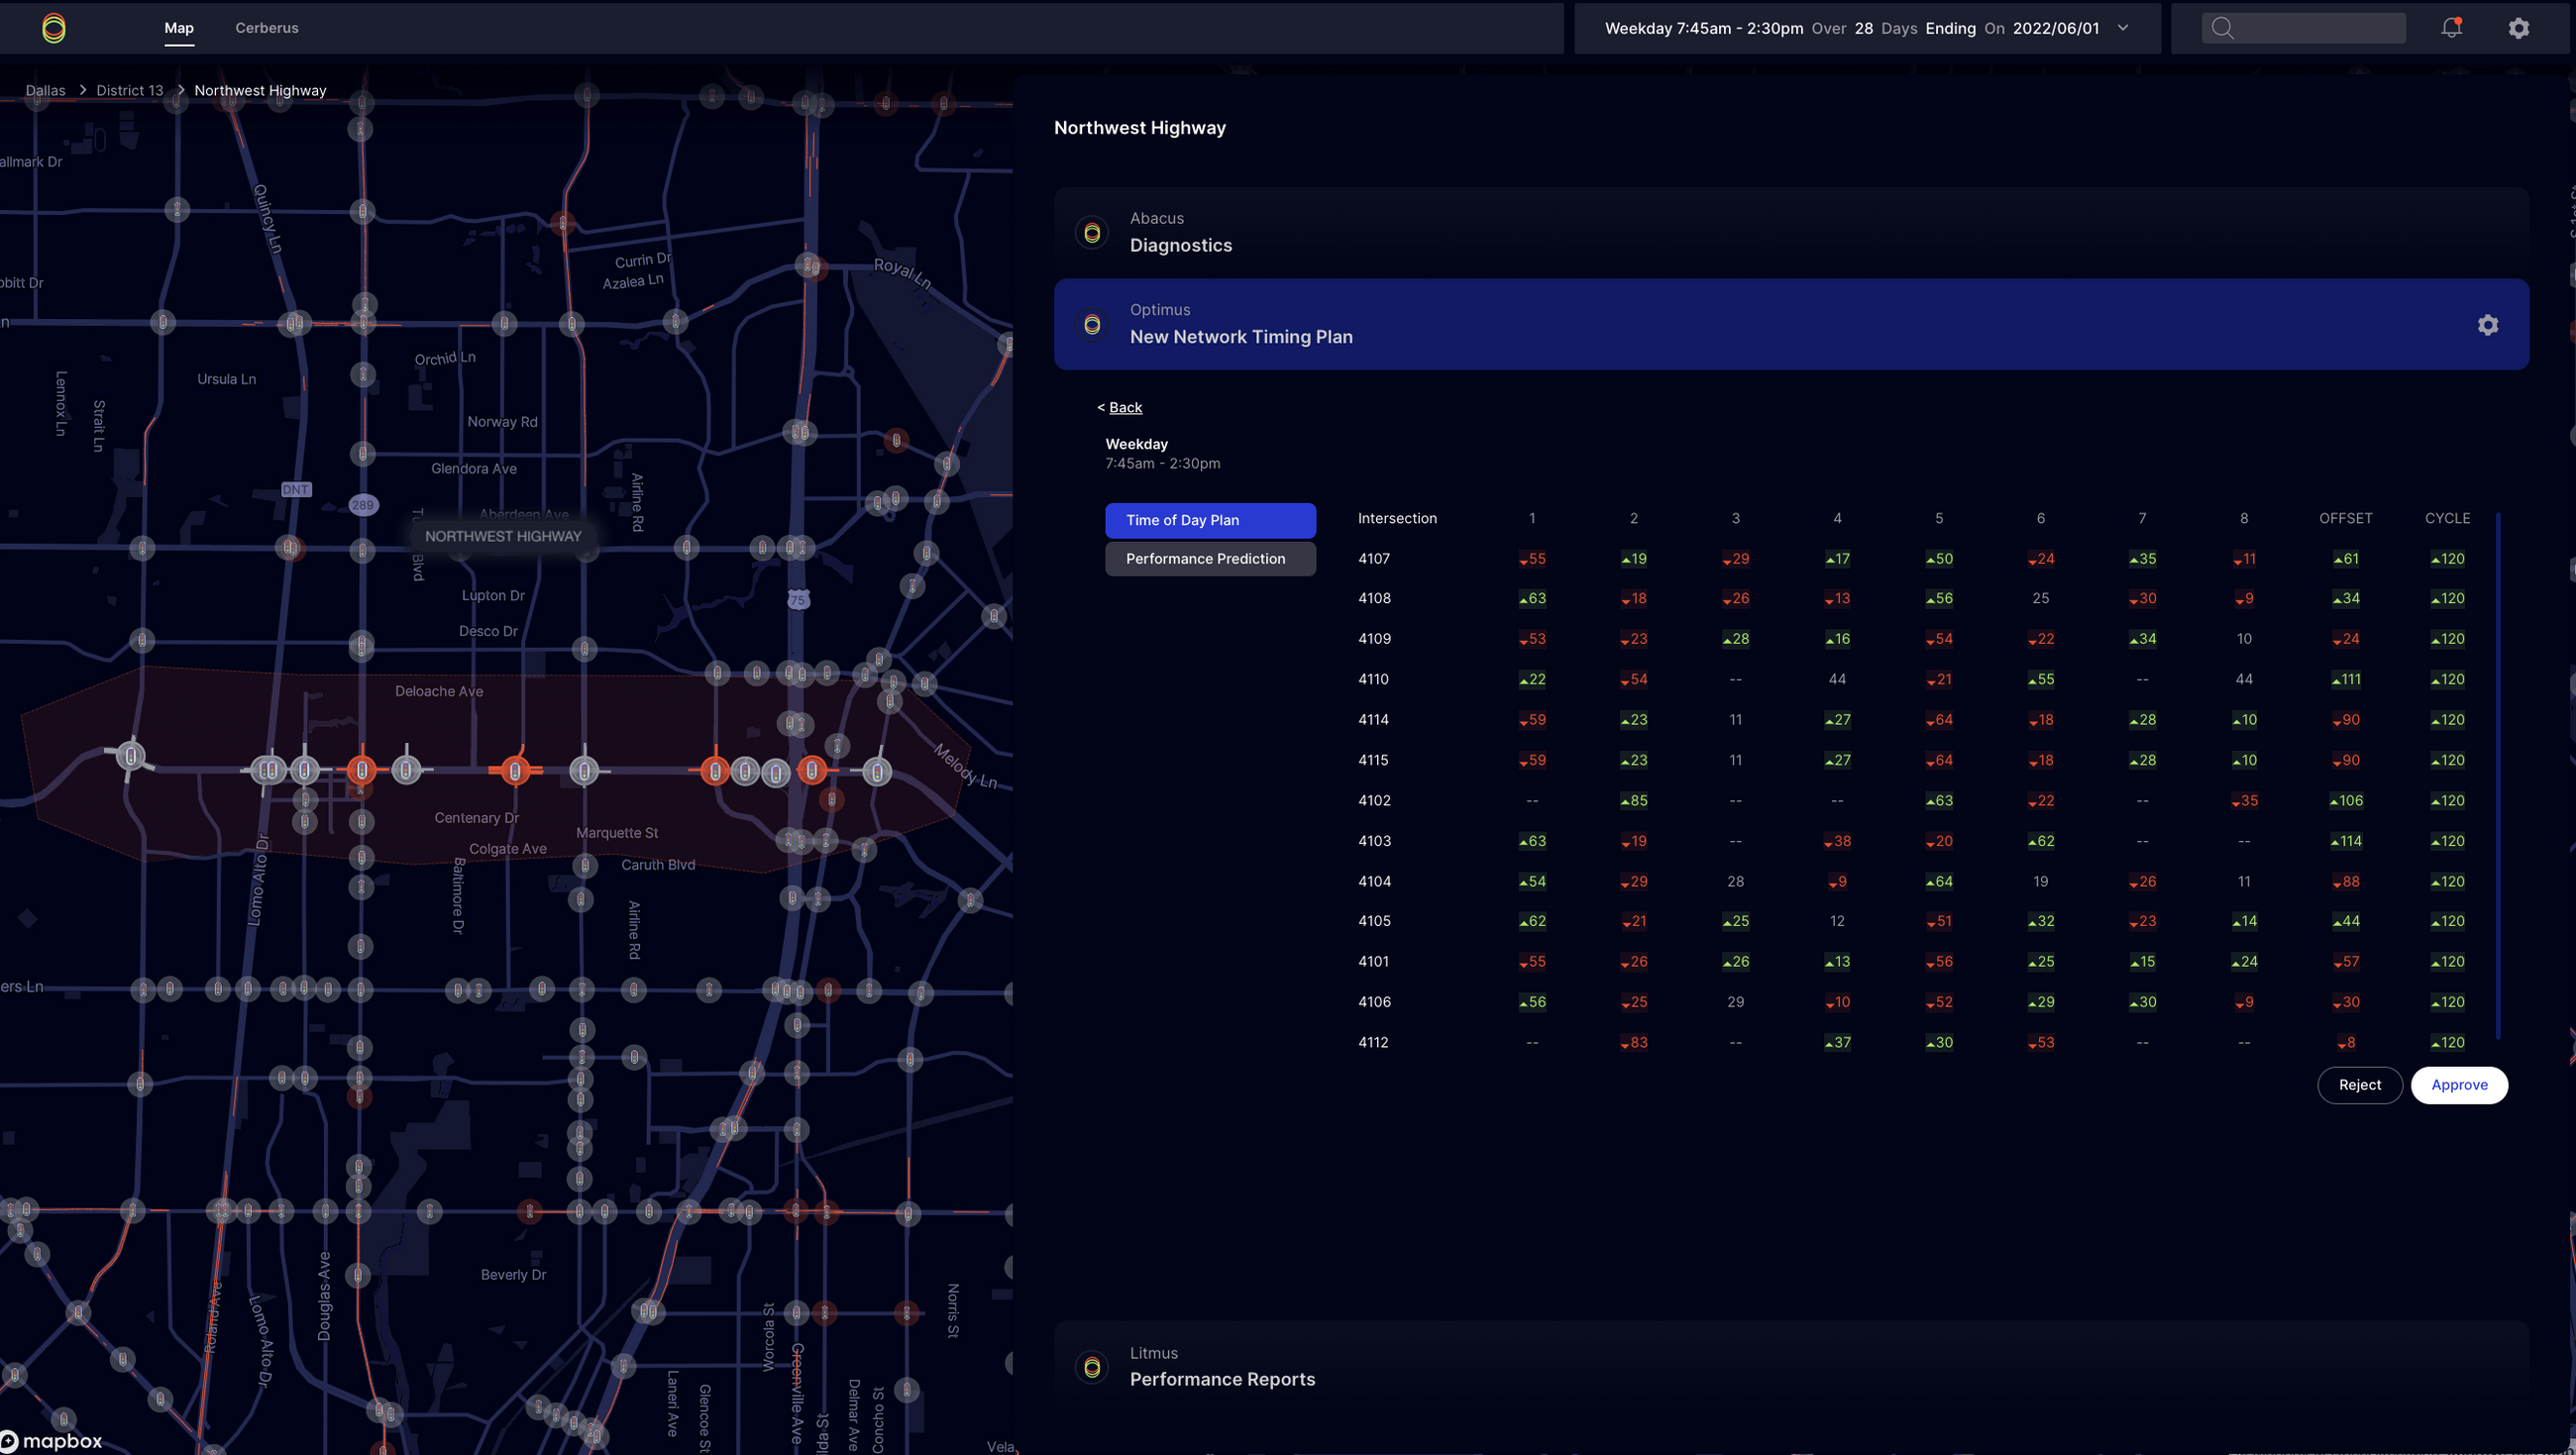
Task: Switch to Performance Prediction view
Action: (1210, 559)
